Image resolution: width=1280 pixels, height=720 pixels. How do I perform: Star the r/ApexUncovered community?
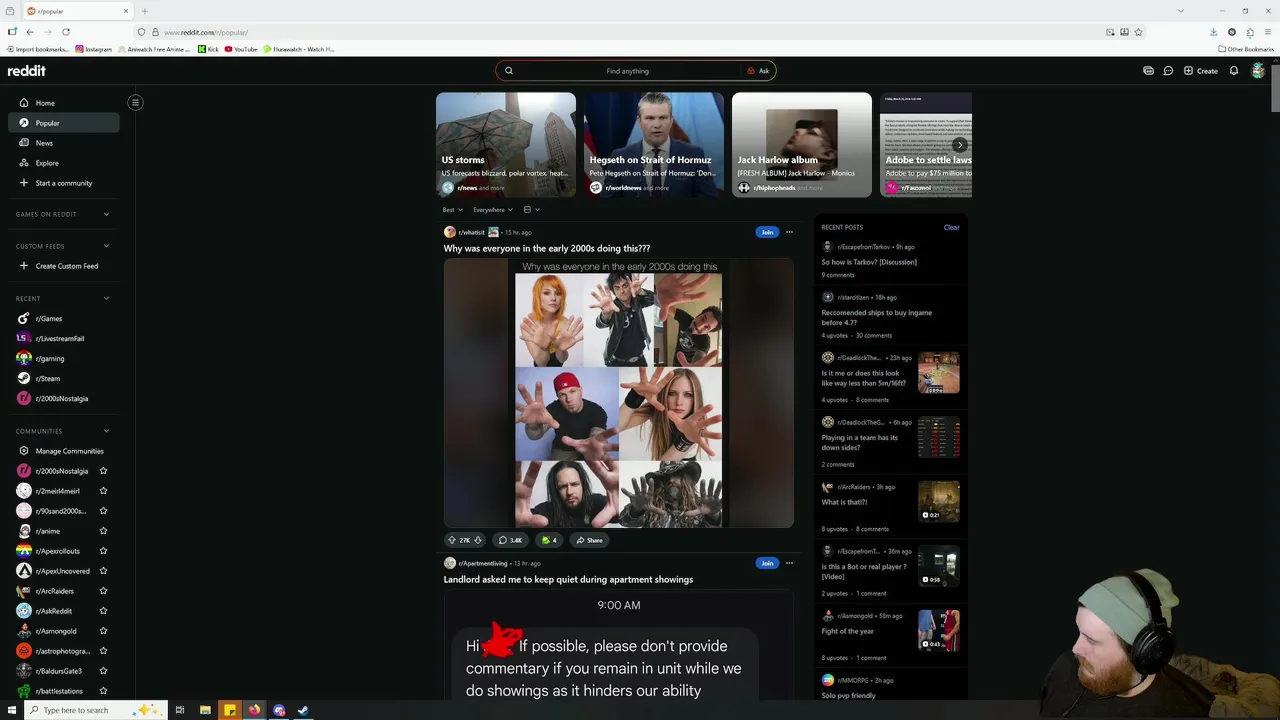point(103,571)
